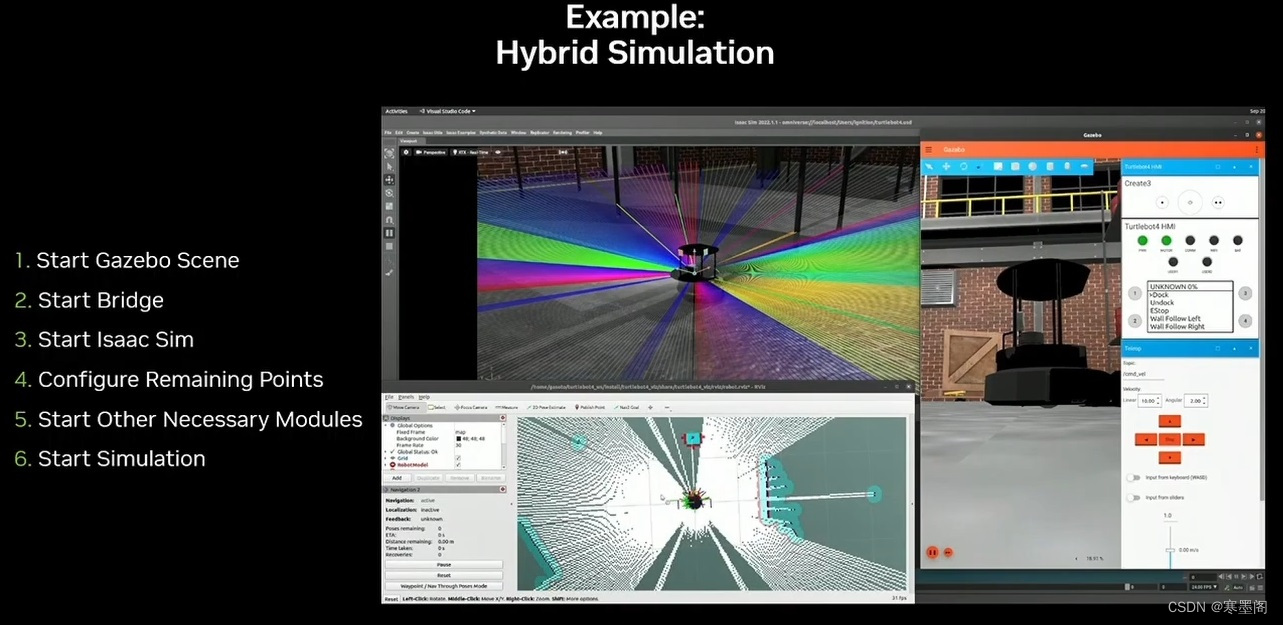Select the Focus Camera tool in RViz
Screen dimensions: 1283x625
coord(471,407)
